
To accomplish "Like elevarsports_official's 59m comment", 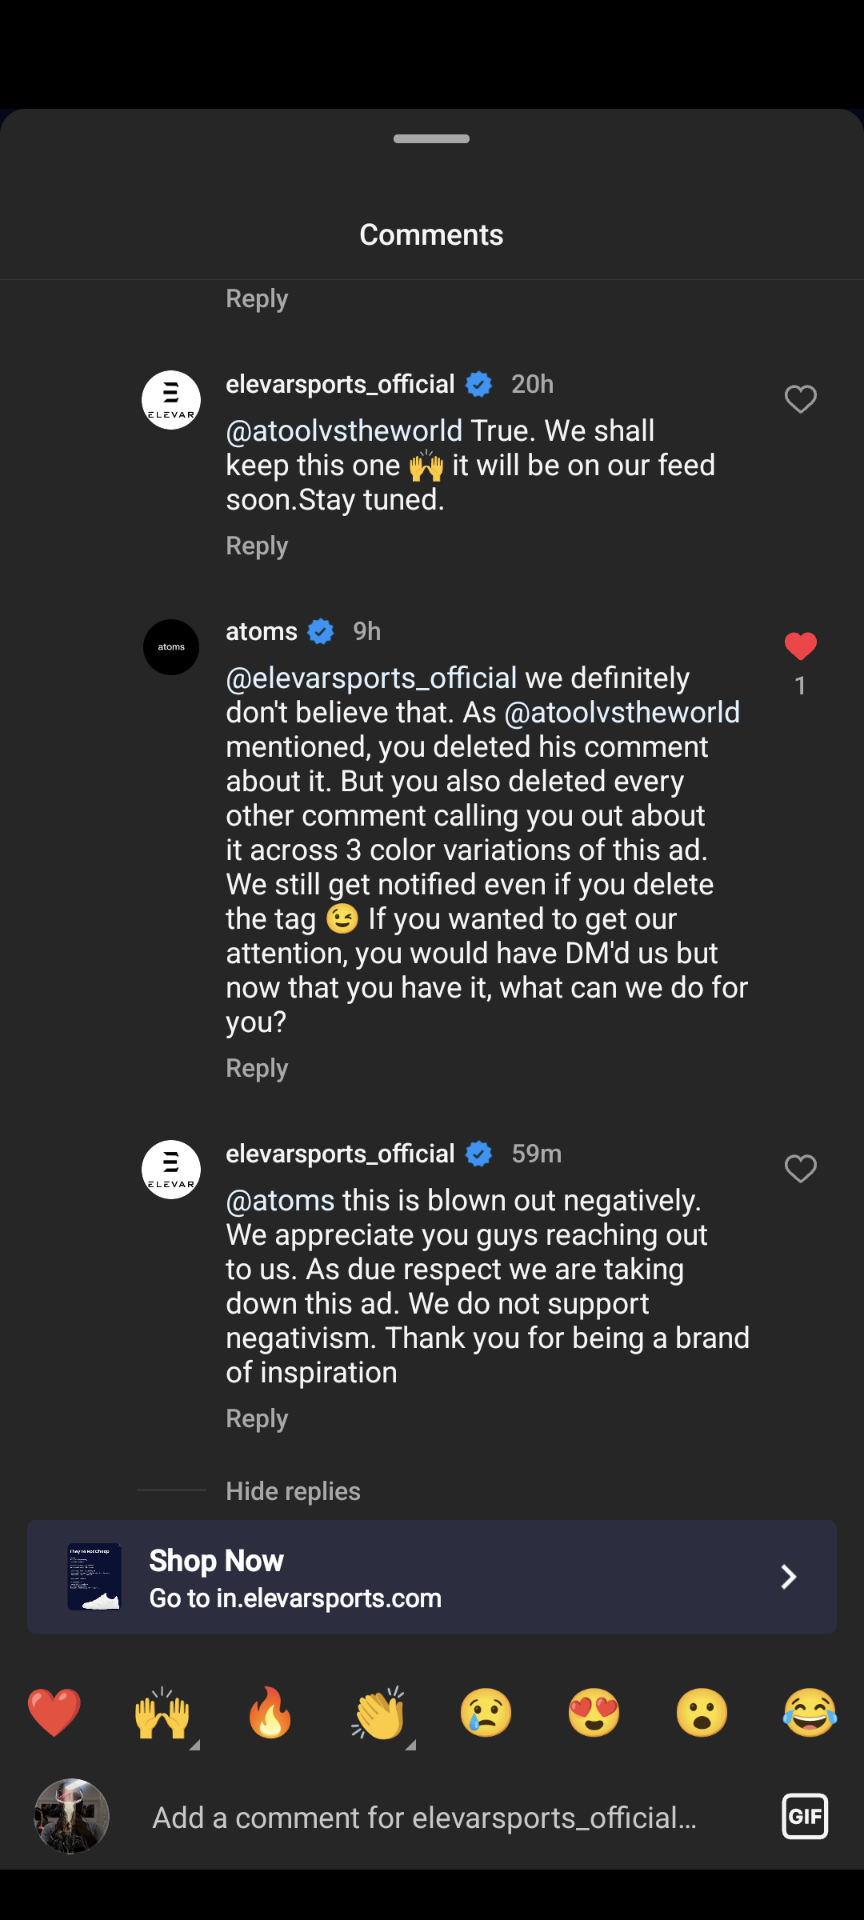I will [801, 1168].
